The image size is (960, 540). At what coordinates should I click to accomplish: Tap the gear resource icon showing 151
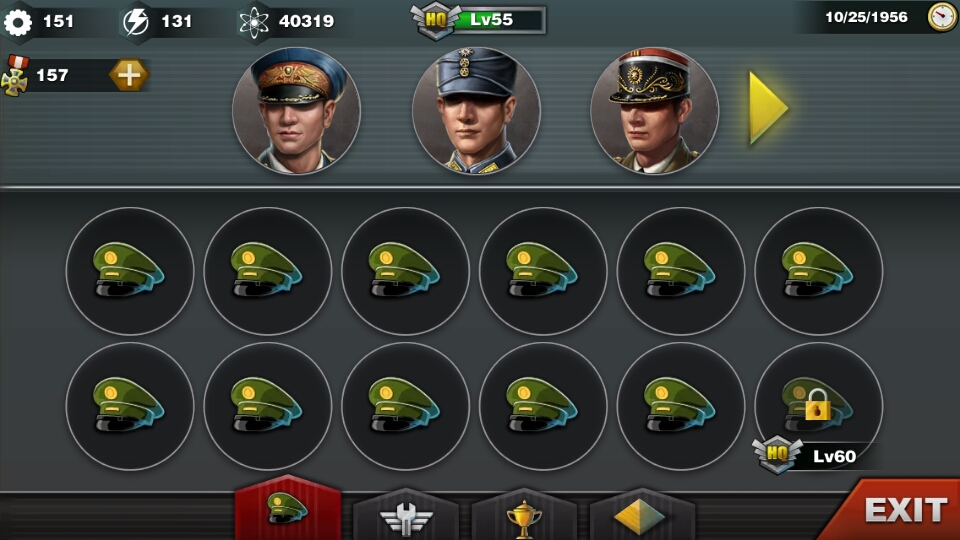pos(18,22)
